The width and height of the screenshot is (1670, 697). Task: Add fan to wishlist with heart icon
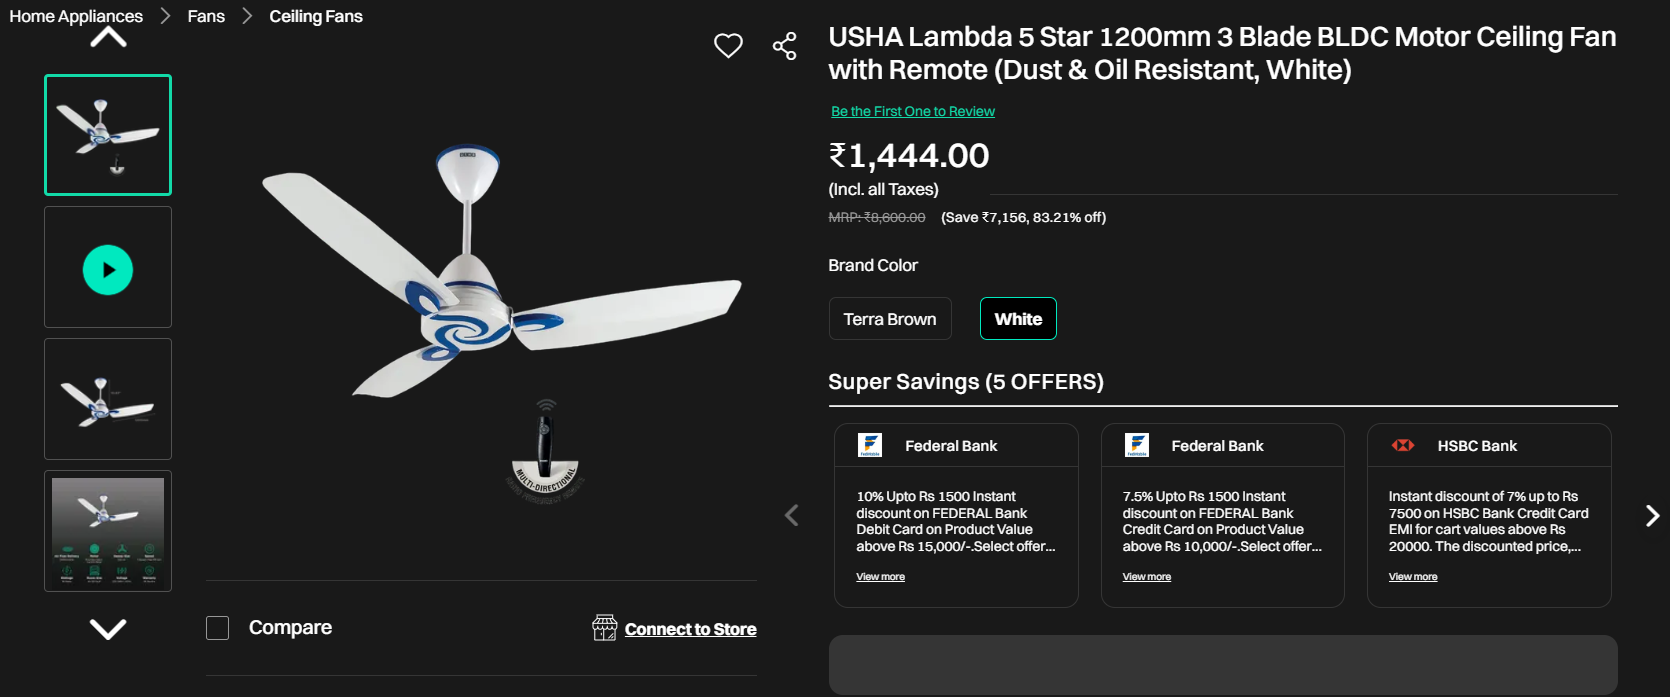[x=728, y=46]
